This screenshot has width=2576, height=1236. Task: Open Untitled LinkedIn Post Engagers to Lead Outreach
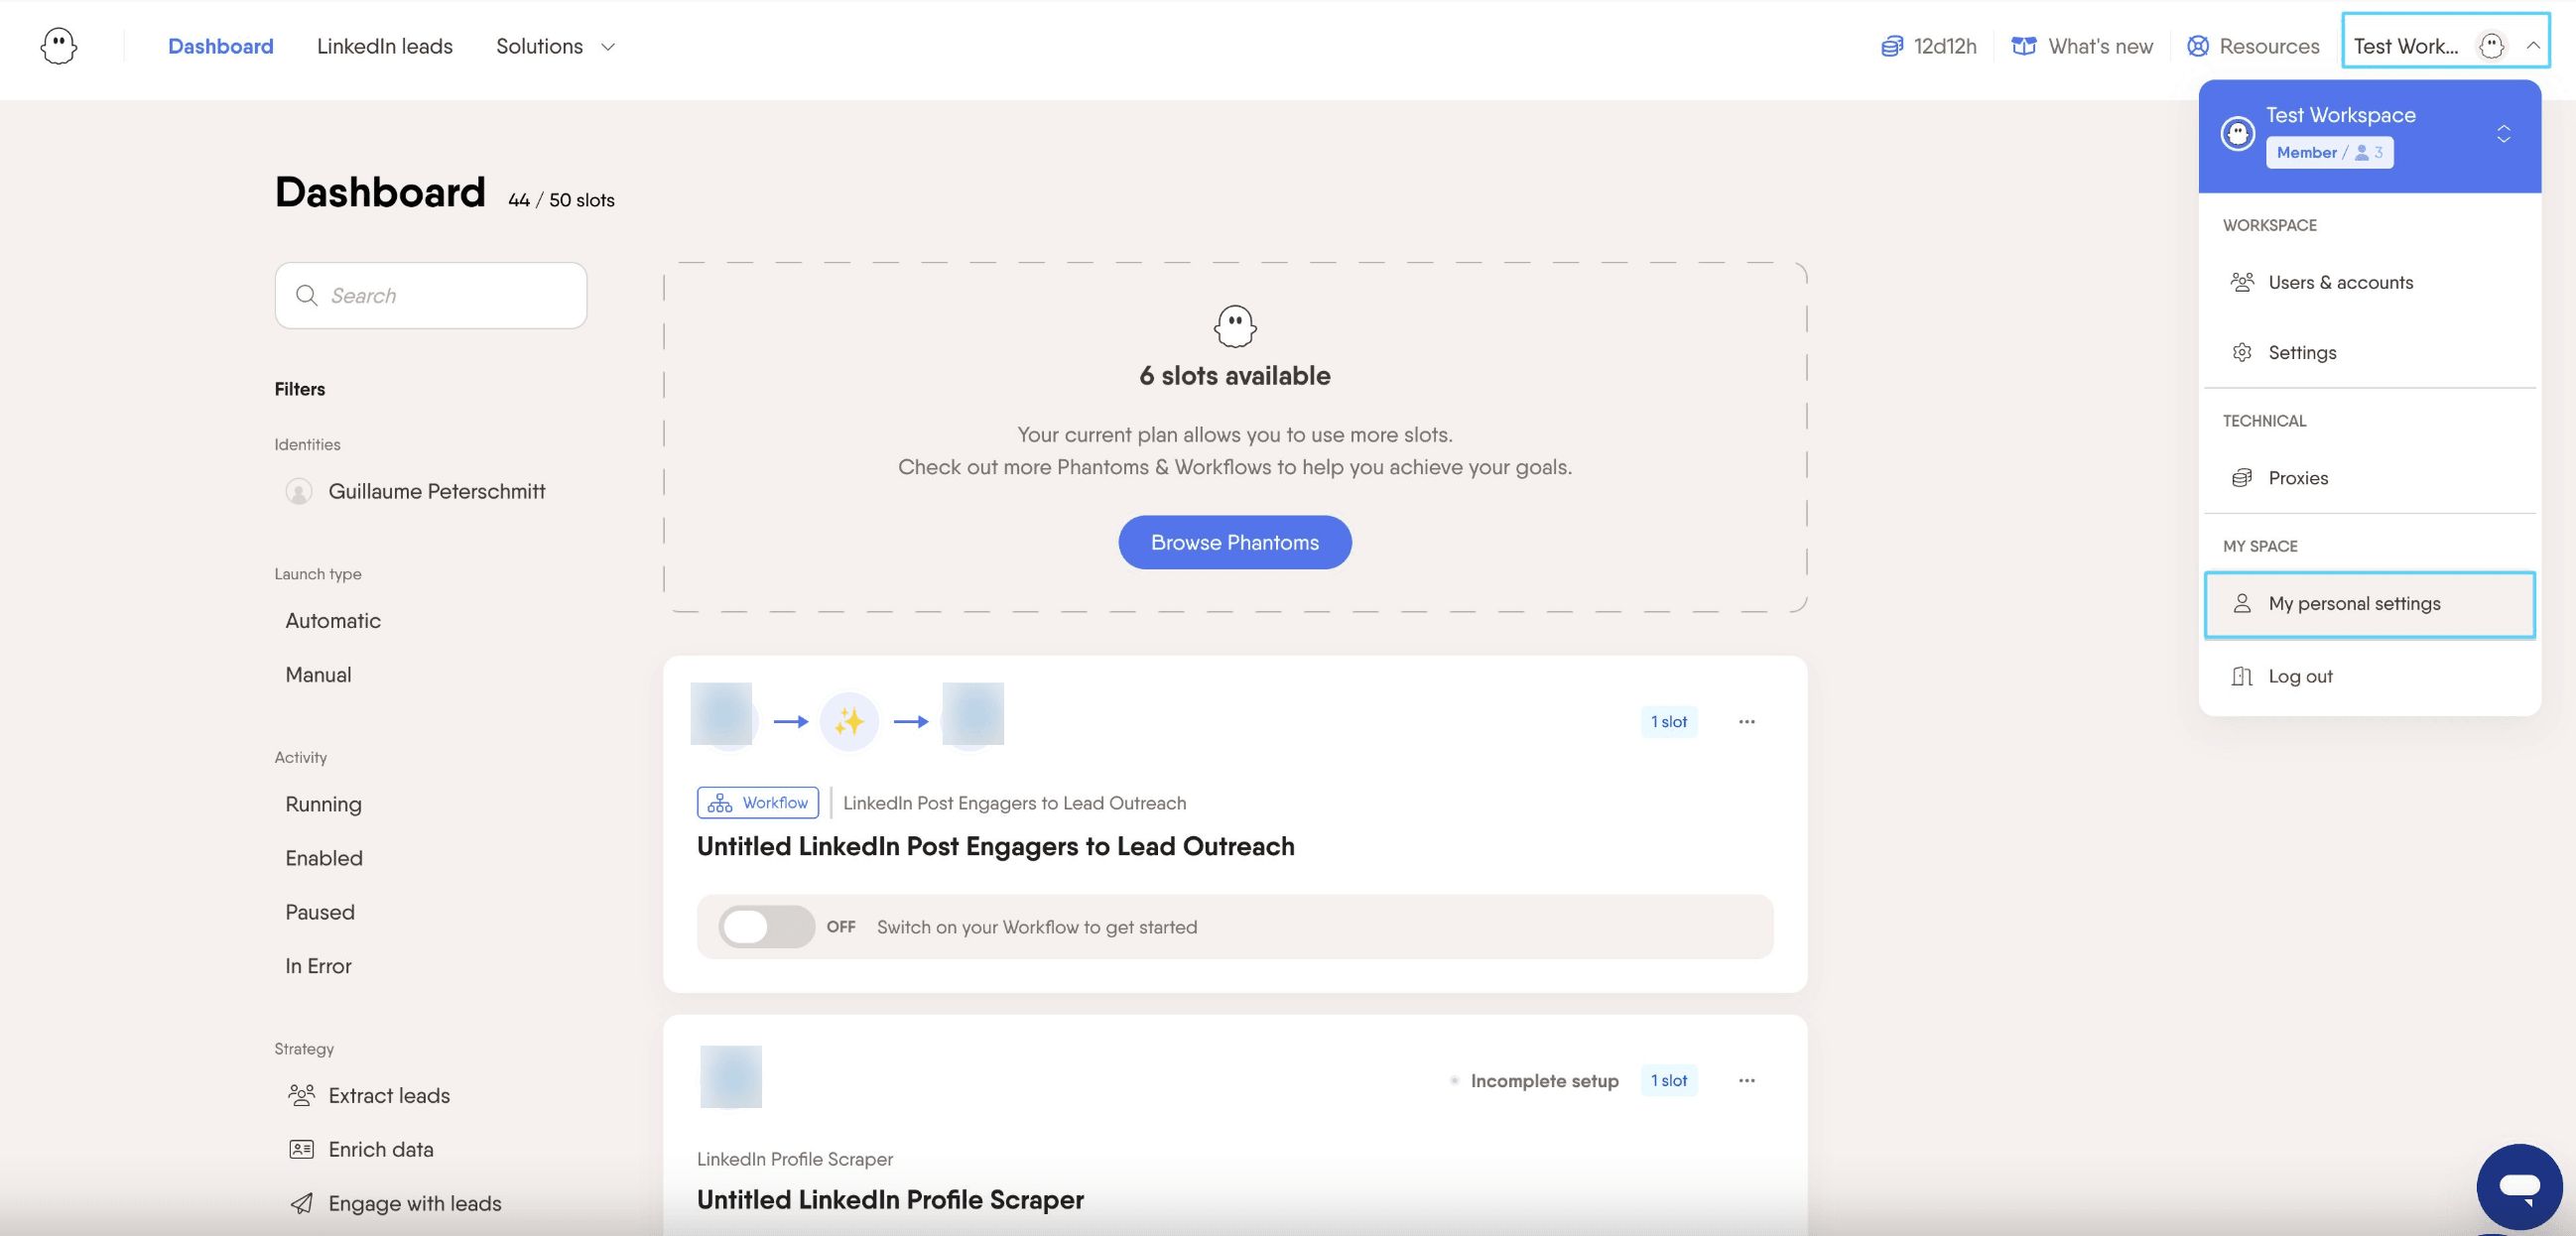(995, 846)
